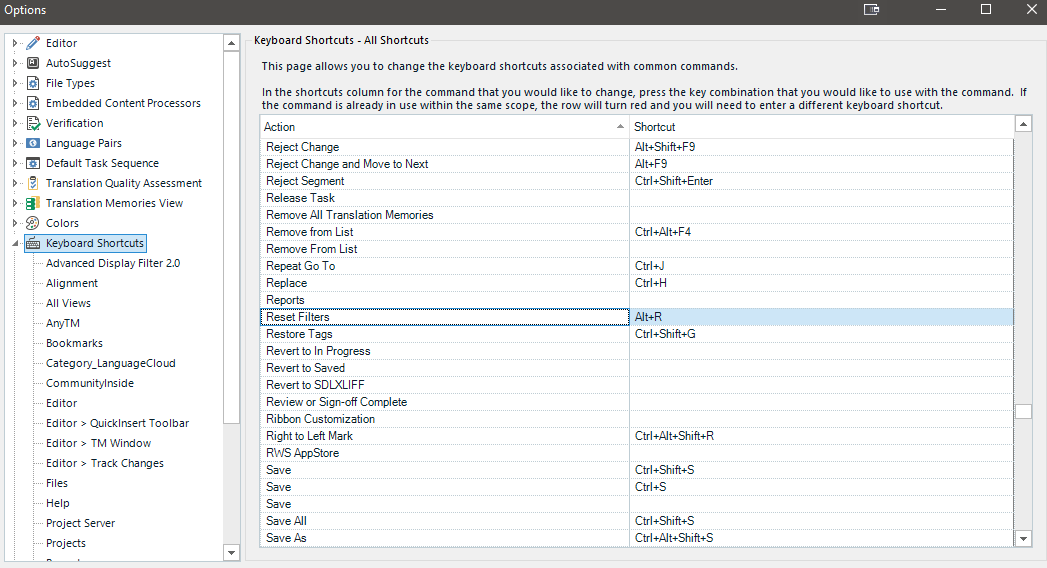This screenshot has width=1047, height=568.
Task: Expand the Colors node
Action: coord(15,224)
